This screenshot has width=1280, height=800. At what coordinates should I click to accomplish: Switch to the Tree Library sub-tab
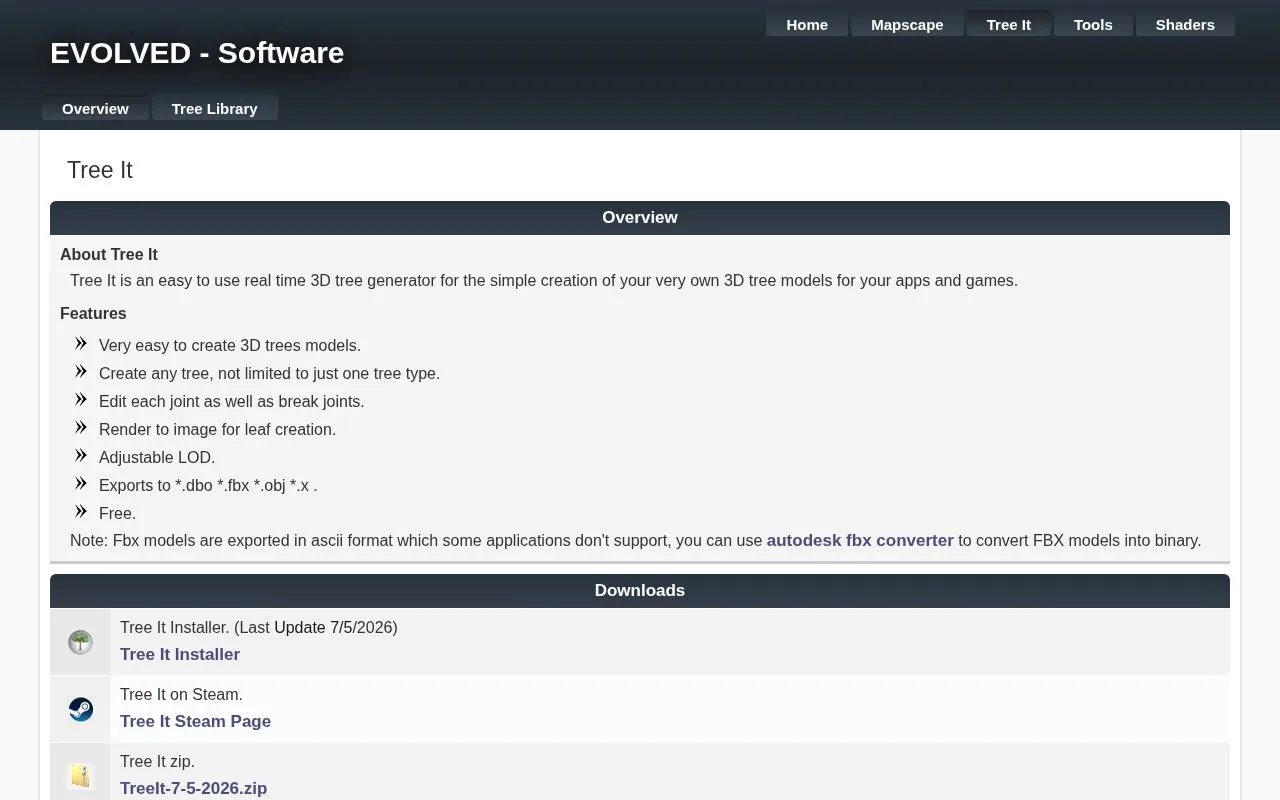[x=214, y=108]
